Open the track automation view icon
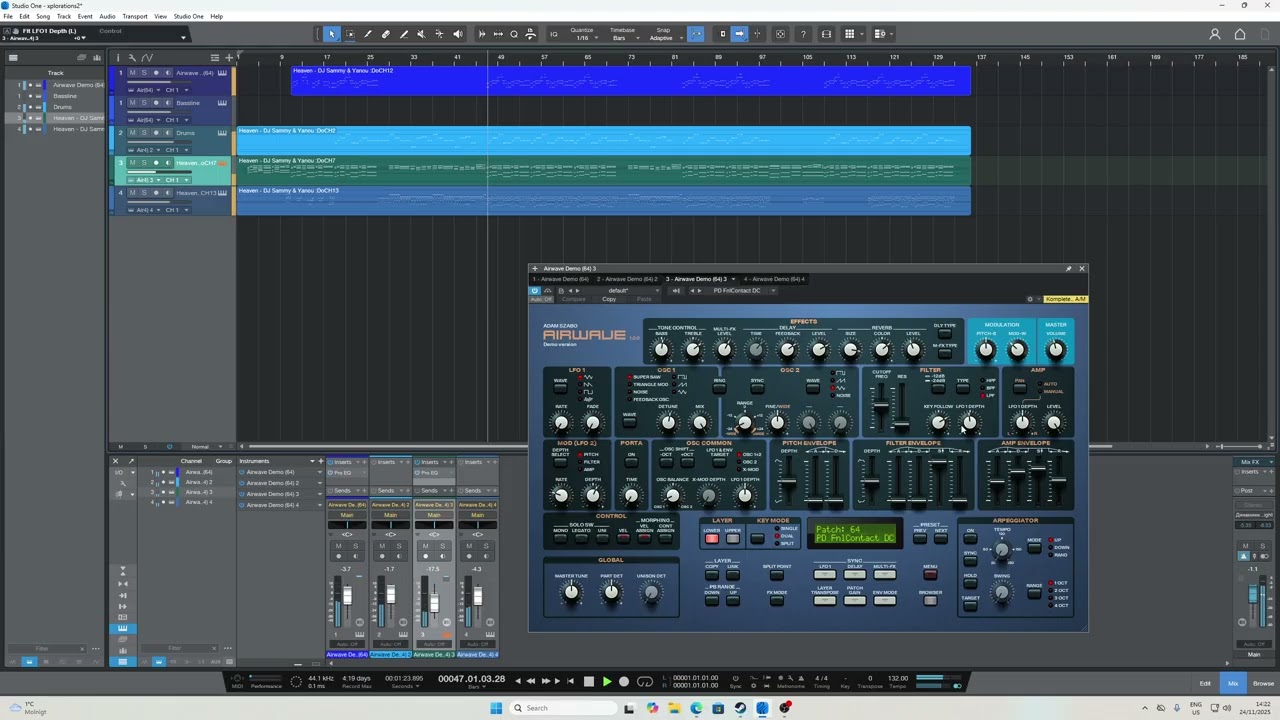Screen dimensions: 1280x720 click(148, 57)
